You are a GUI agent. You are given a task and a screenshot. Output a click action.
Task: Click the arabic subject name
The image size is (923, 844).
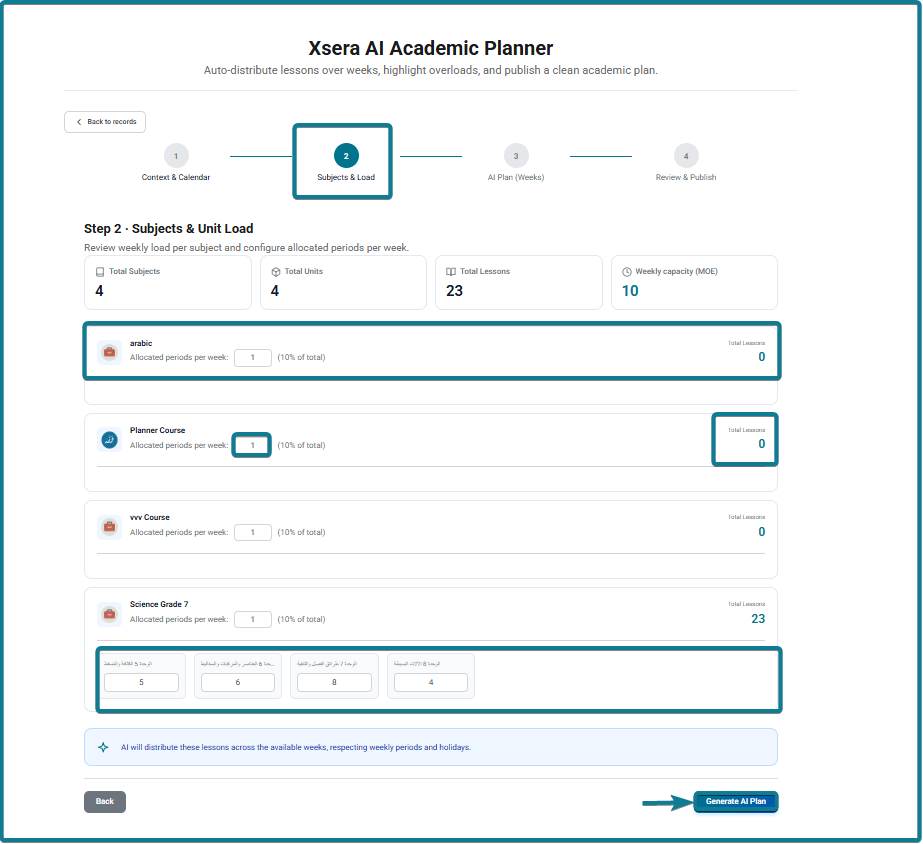click(141, 343)
